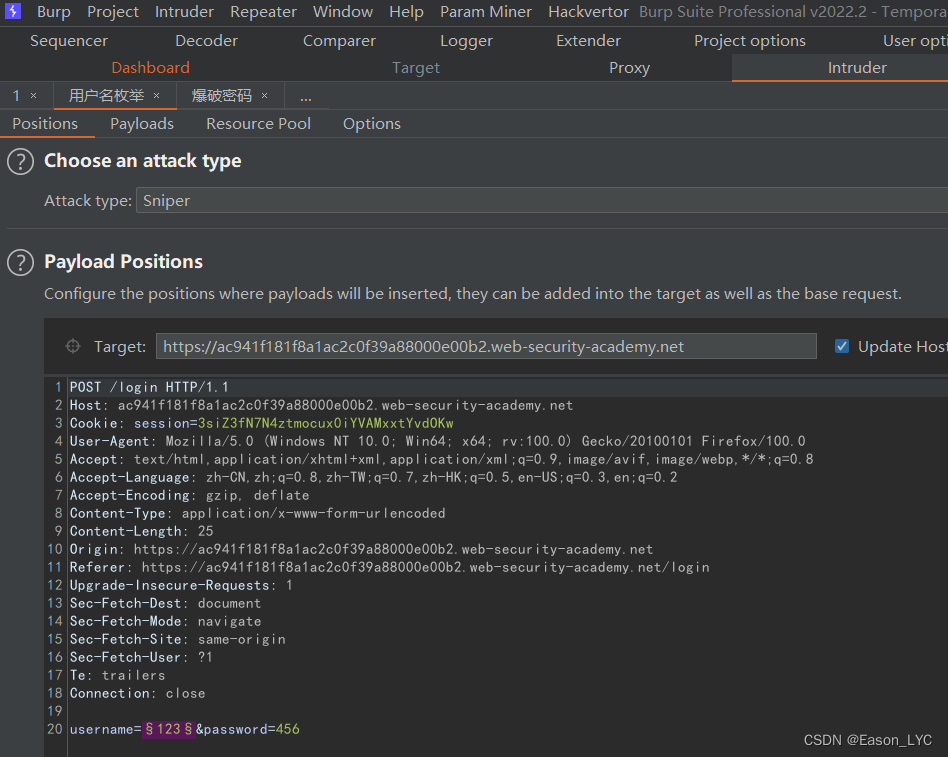Click the Host header line in request

point(321,405)
